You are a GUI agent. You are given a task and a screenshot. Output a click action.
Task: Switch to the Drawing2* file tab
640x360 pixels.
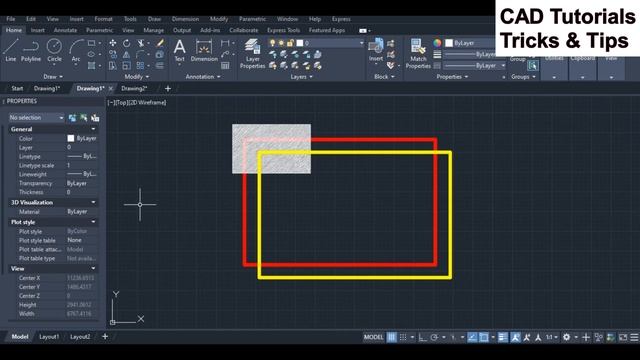[x=134, y=89]
